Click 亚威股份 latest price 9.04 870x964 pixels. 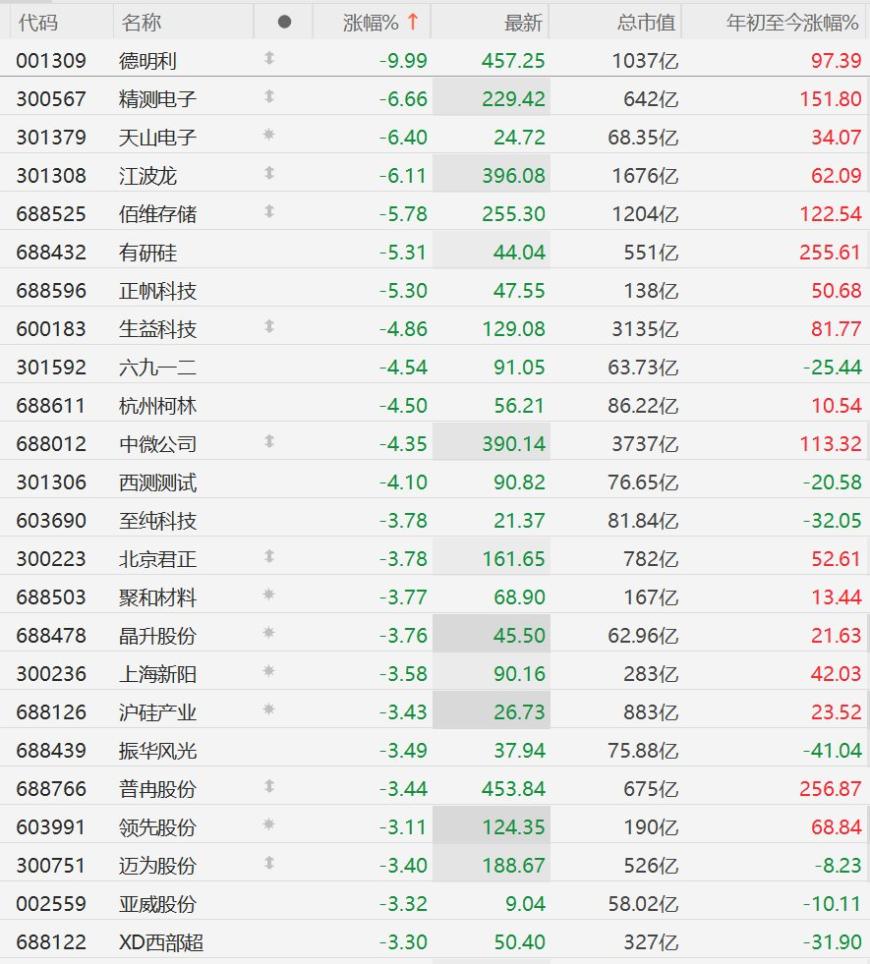(x=525, y=904)
